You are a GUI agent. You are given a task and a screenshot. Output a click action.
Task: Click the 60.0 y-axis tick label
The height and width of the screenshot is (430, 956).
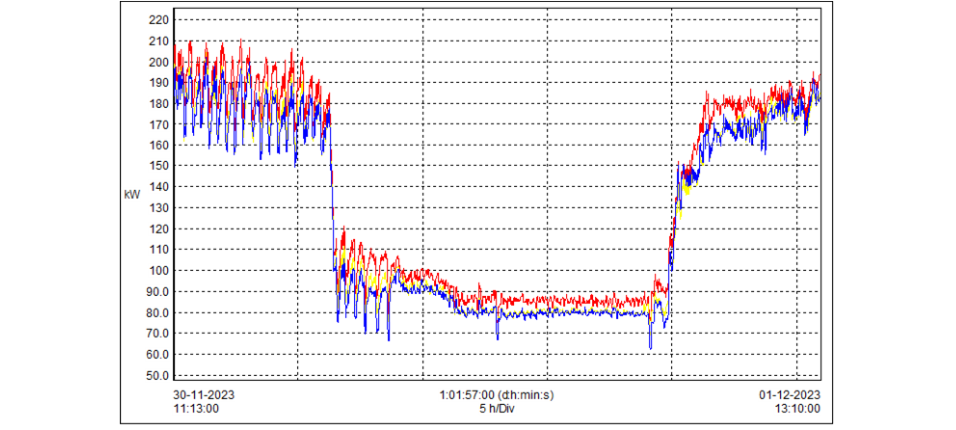coord(155,354)
